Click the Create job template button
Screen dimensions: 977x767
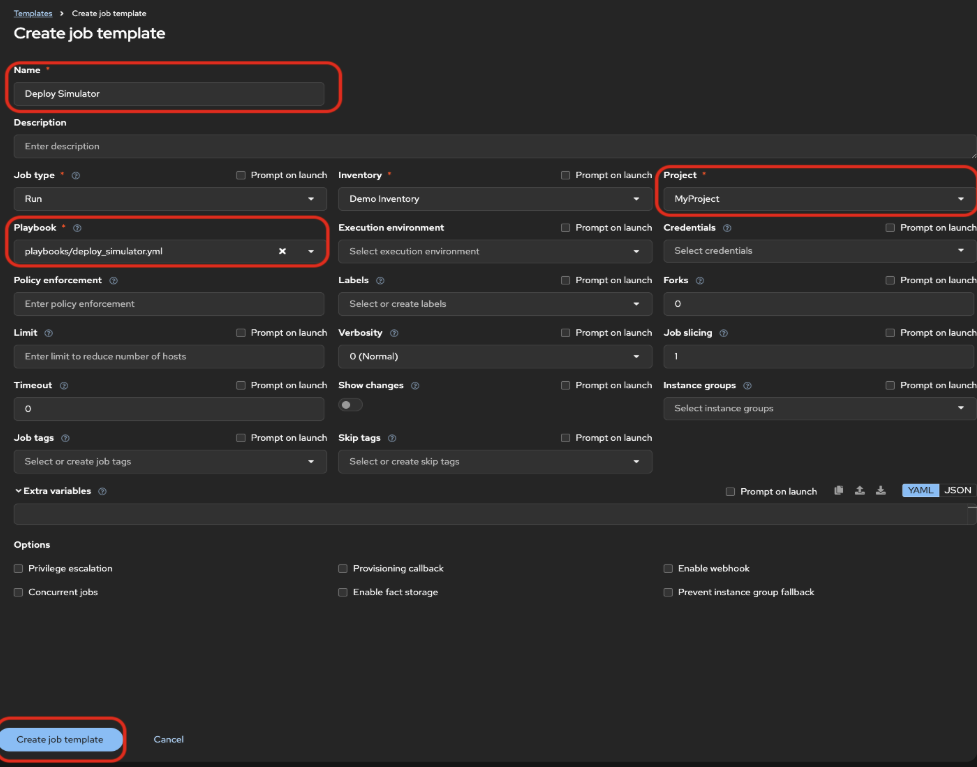60,739
